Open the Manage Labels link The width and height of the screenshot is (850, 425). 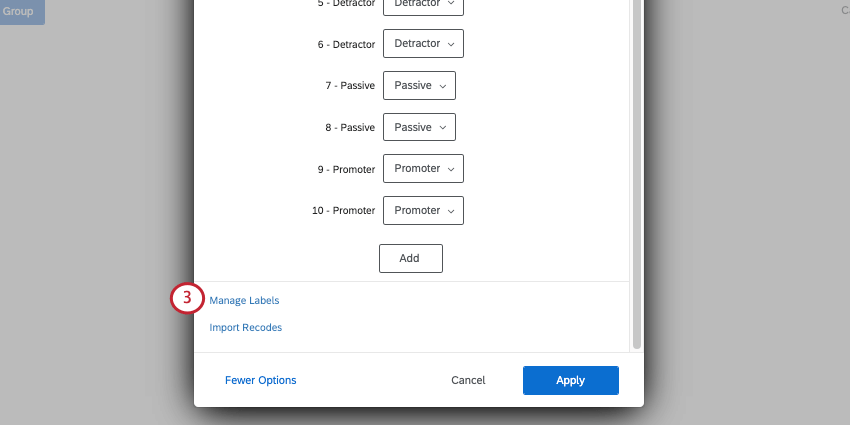point(244,300)
